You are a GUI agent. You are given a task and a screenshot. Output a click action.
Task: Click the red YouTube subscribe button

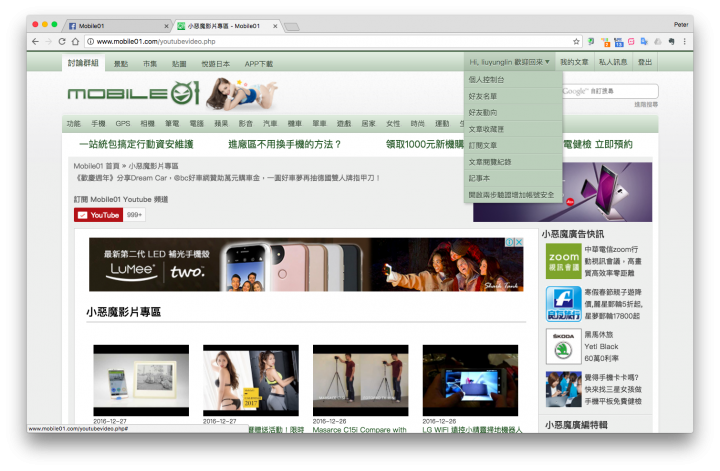[98, 215]
